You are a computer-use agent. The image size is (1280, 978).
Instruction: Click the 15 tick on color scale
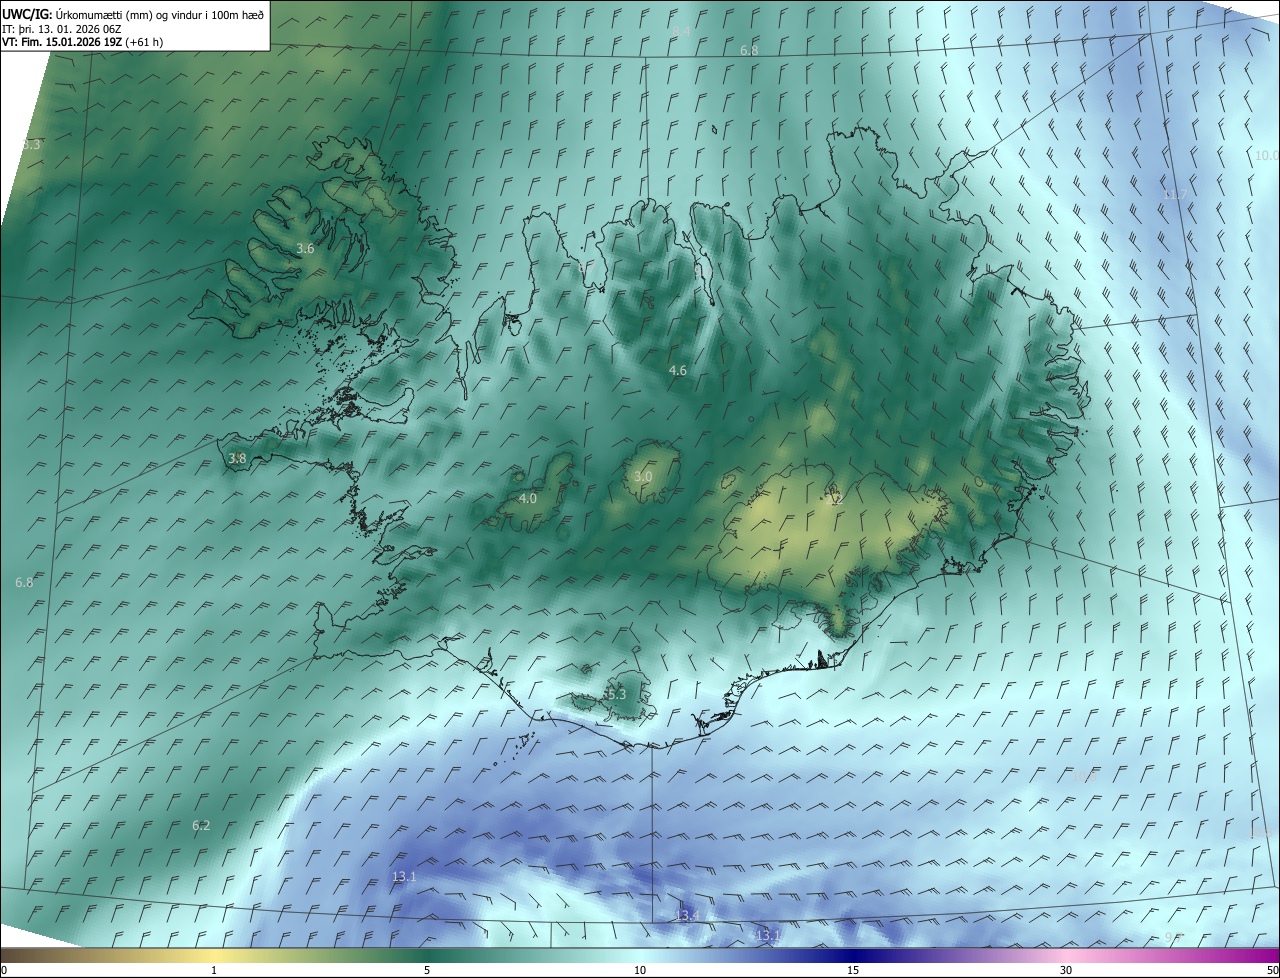click(853, 970)
